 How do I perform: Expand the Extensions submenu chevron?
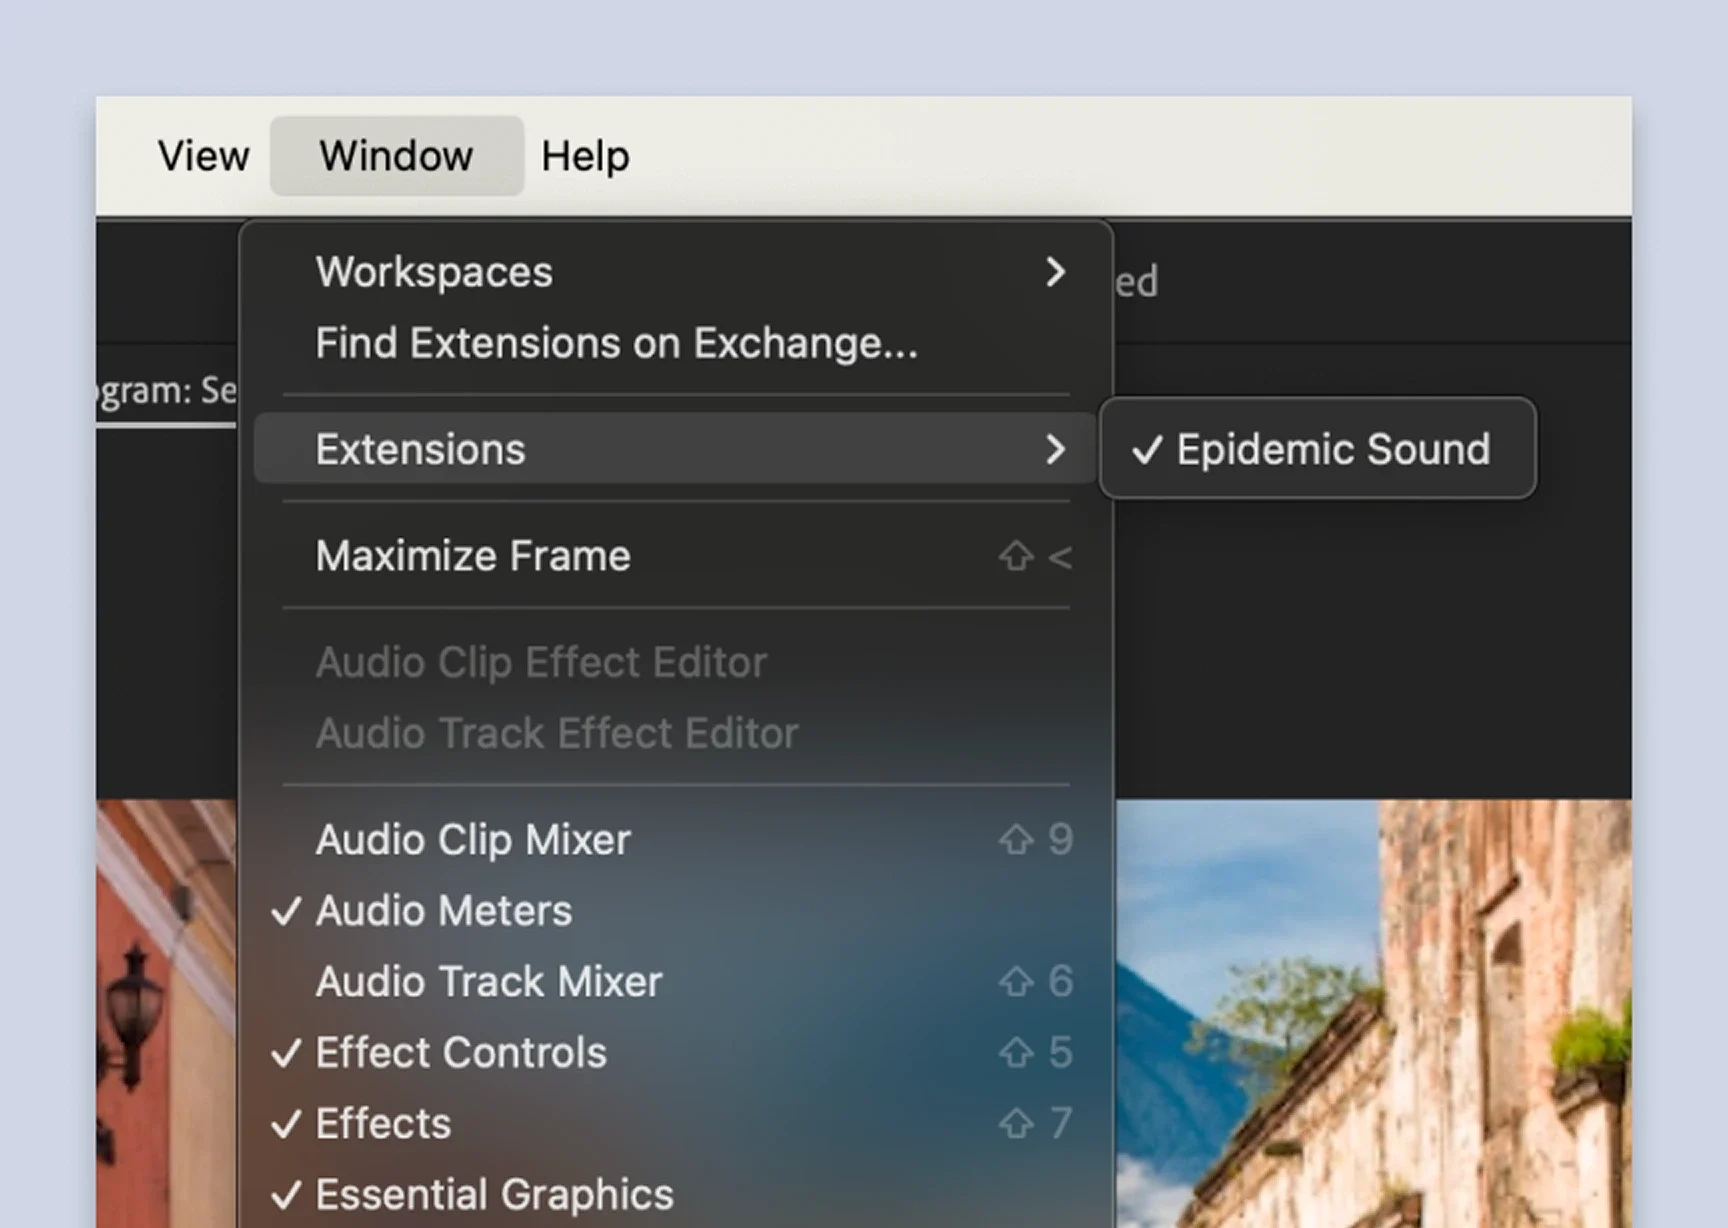pos(1055,449)
